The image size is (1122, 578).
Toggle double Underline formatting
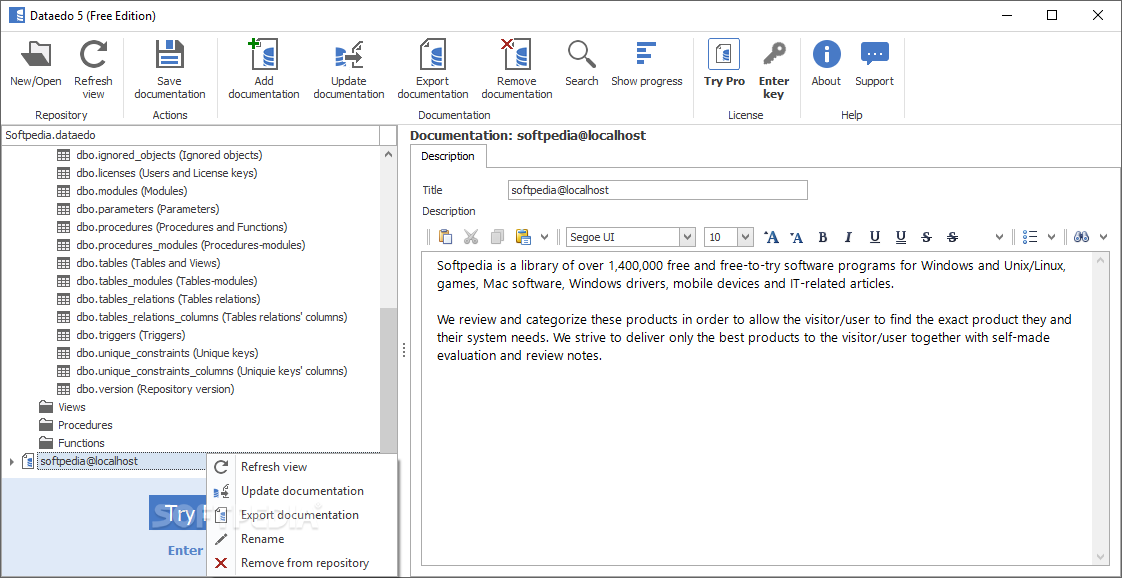(x=901, y=237)
